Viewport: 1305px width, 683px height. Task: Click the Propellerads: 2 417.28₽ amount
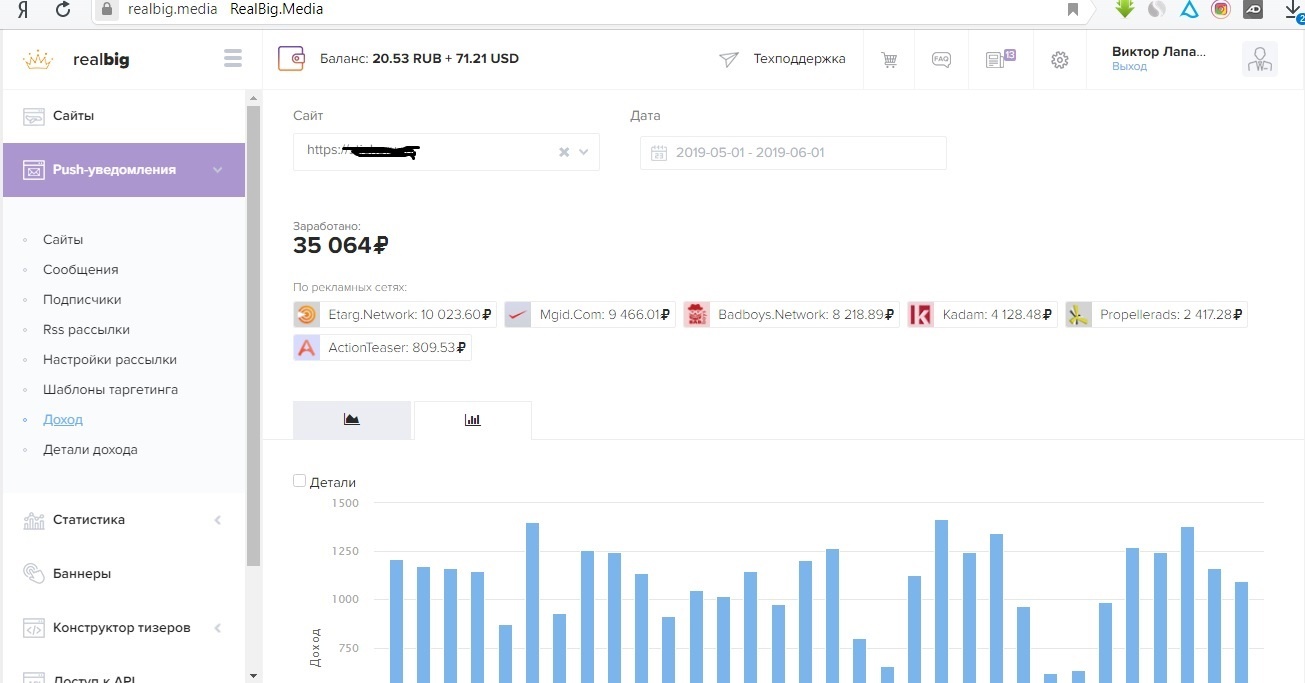coord(1172,315)
